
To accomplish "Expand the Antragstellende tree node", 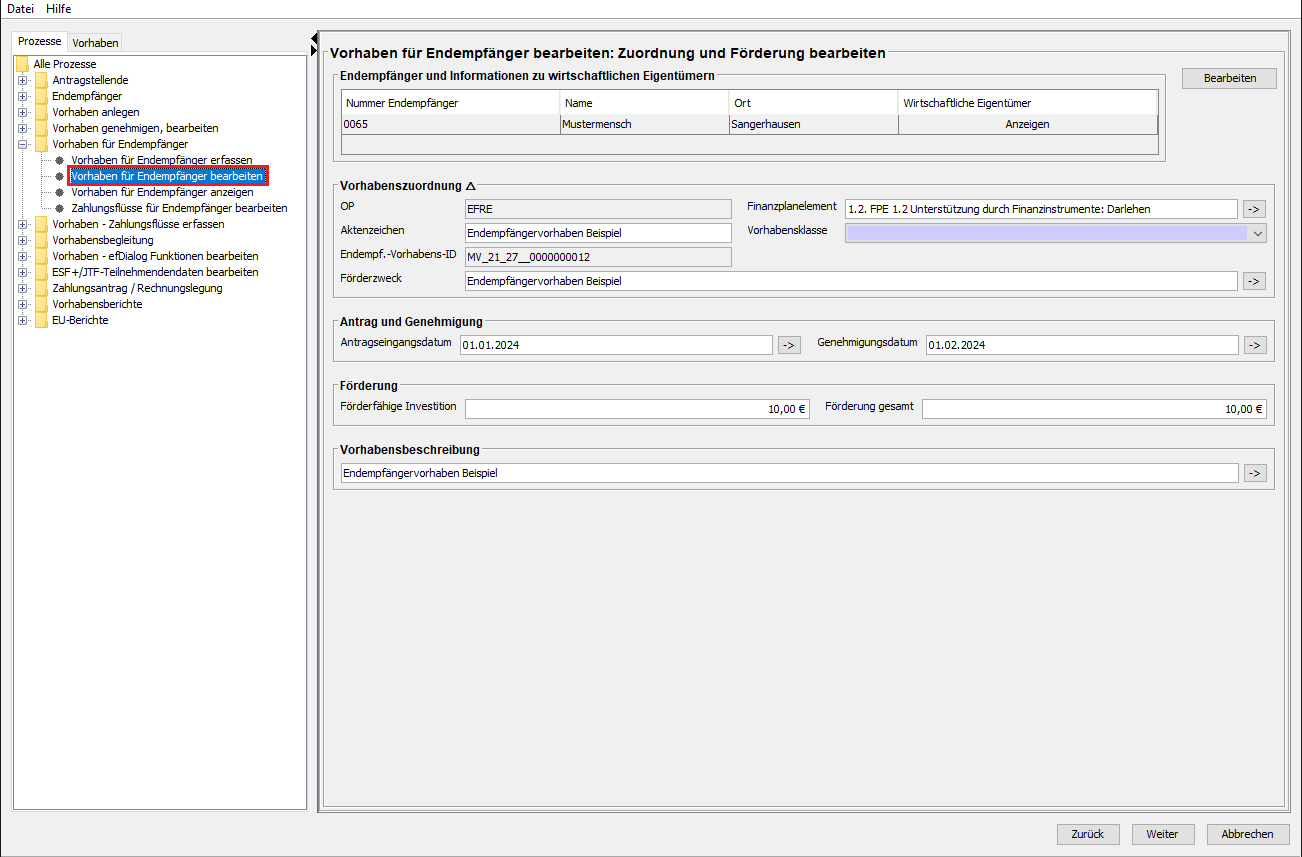I will (x=22, y=80).
